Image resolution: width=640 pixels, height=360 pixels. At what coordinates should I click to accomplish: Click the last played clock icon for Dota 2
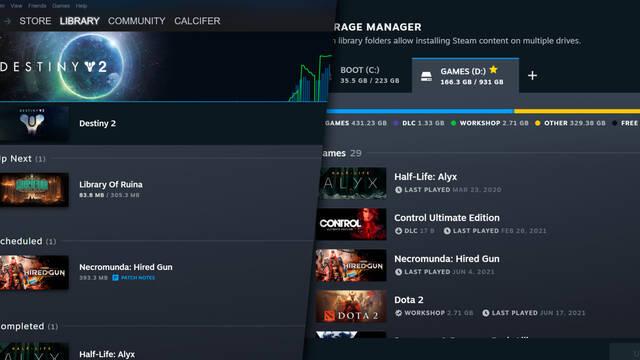point(486,313)
